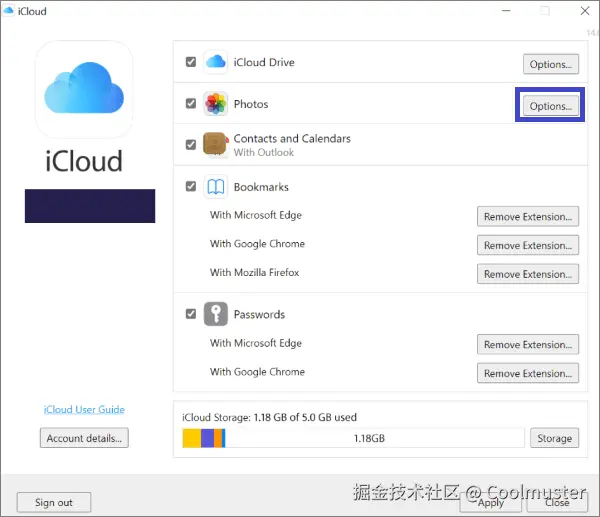
Task: Click the orange segment of the storage bar
Action: [x=218, y=438]
